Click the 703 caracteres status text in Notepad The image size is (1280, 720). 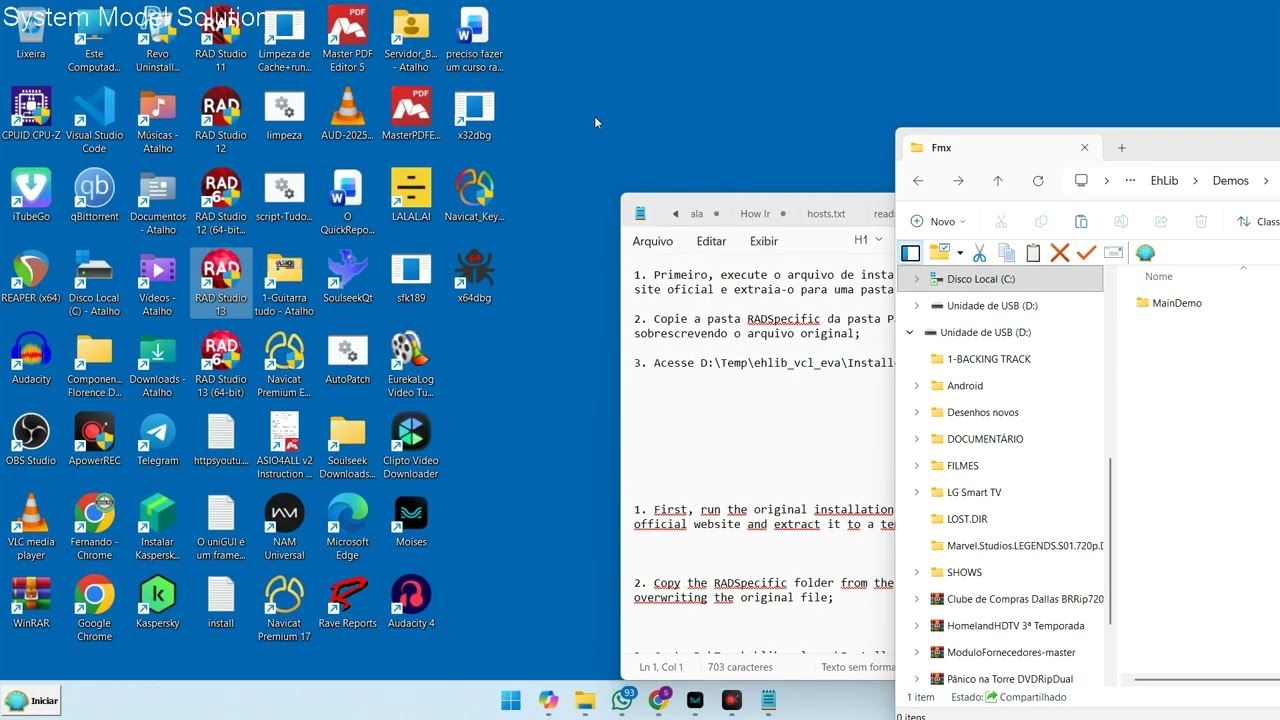pos(740,667)
